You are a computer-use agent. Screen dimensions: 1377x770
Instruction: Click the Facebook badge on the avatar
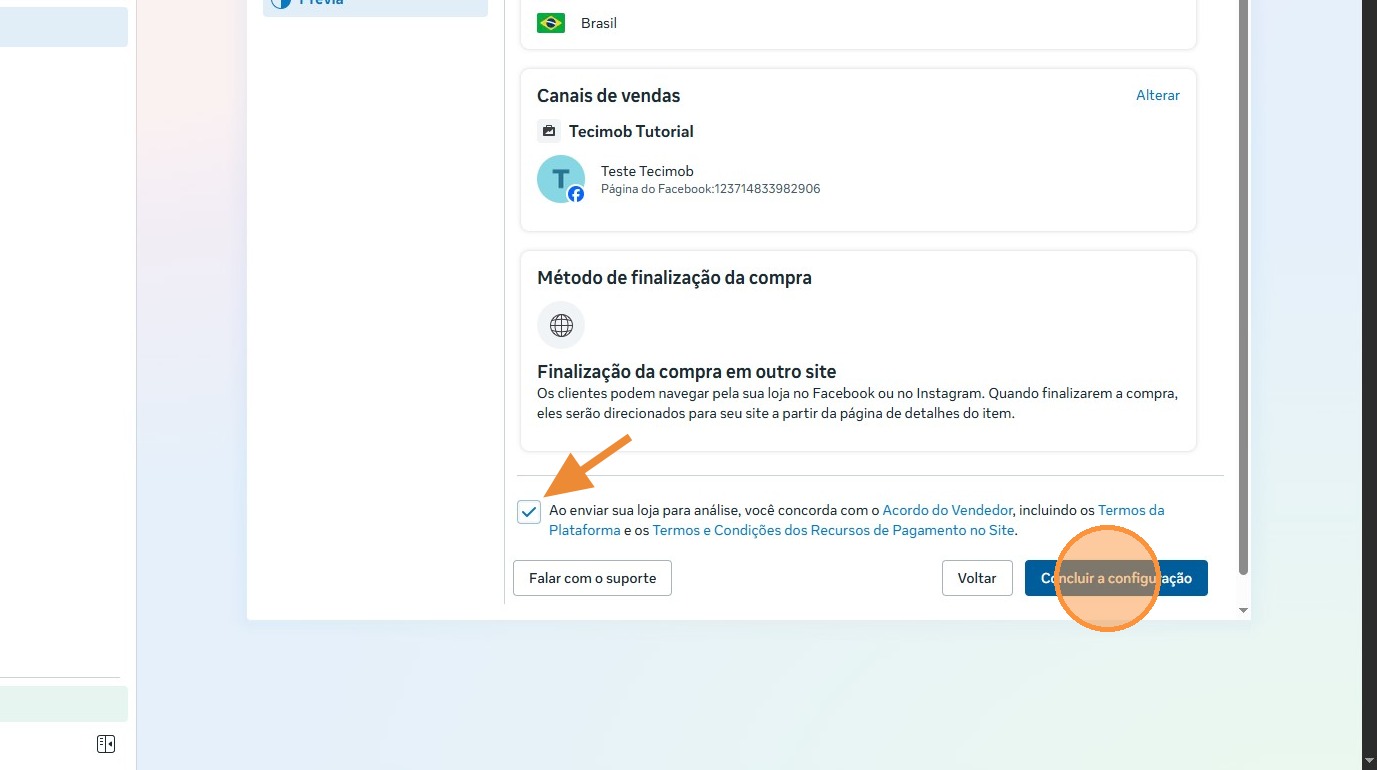(576, 194)
